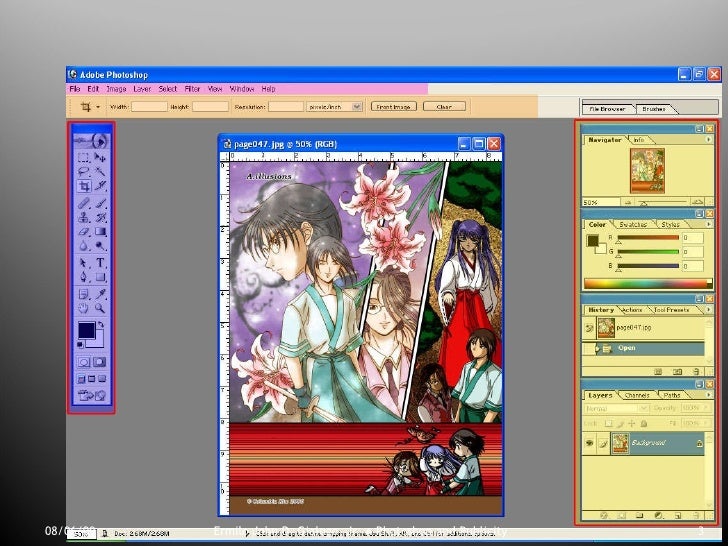Select the History Brush tool
This screenshot has height=546, width=728.
pyautogui.click(x=100, y=217)
